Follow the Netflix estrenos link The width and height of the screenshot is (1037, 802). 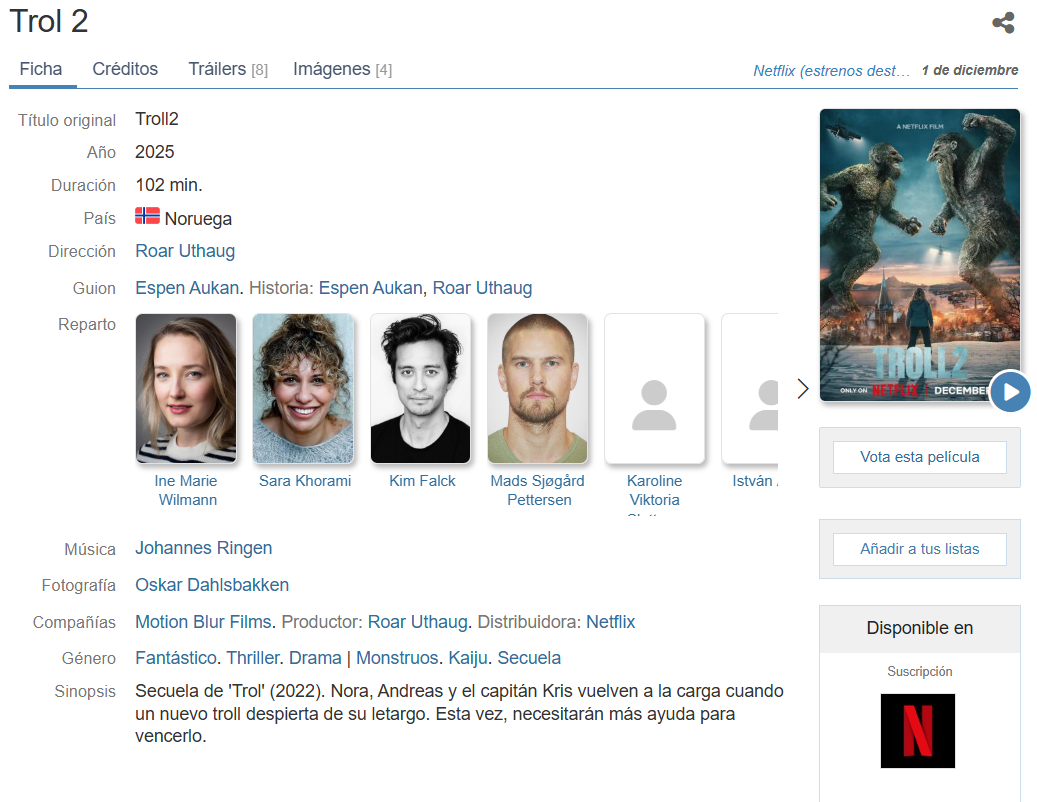[x=831, y=71]
